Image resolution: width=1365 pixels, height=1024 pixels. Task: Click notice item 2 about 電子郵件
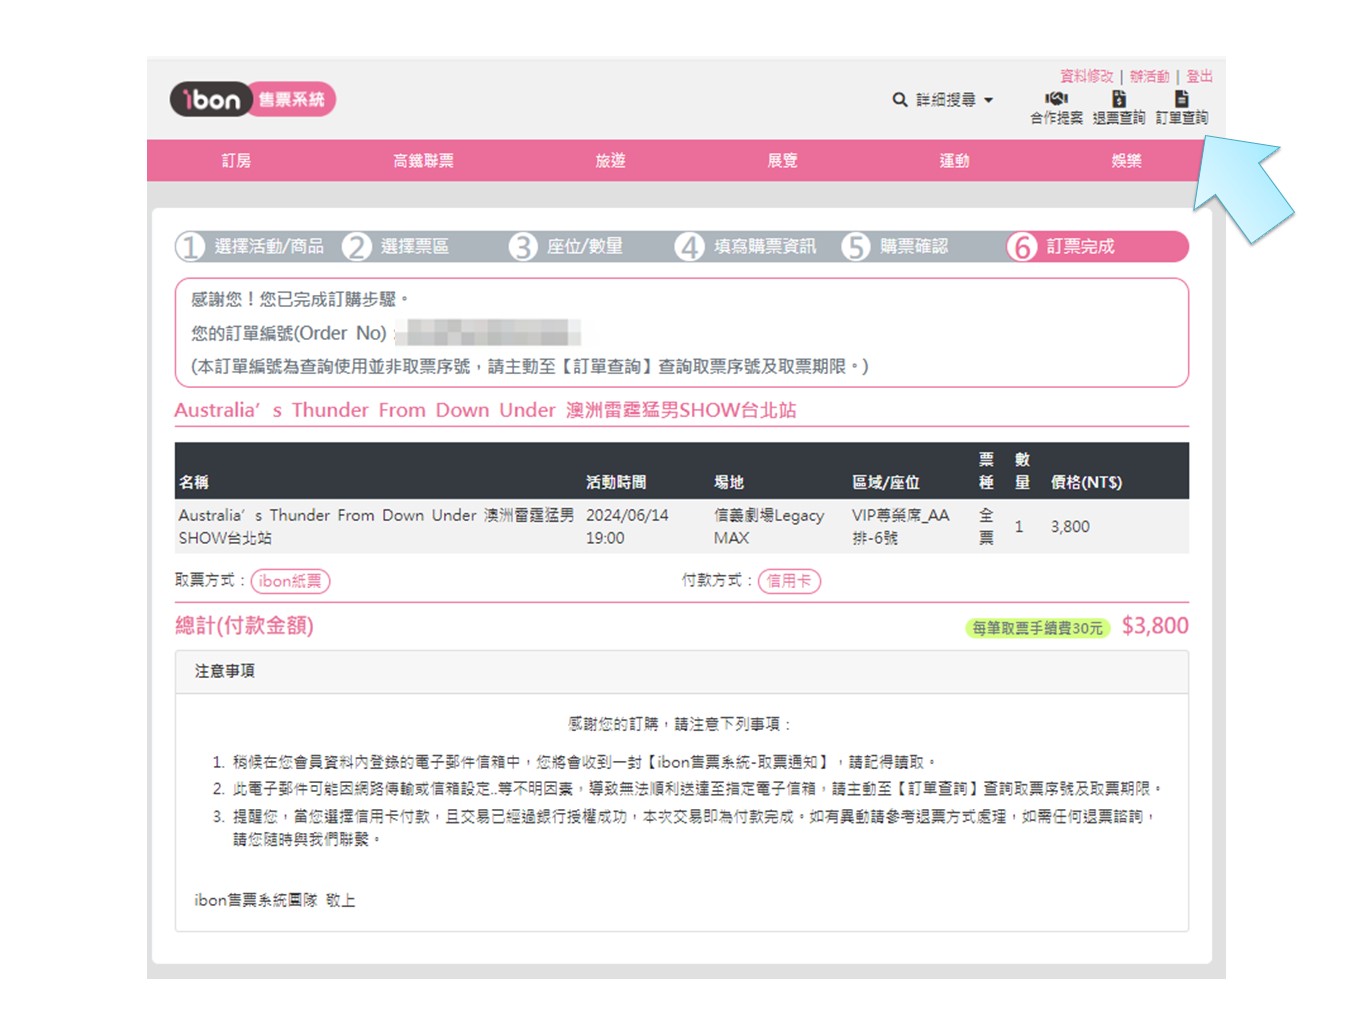pos(697,789)
